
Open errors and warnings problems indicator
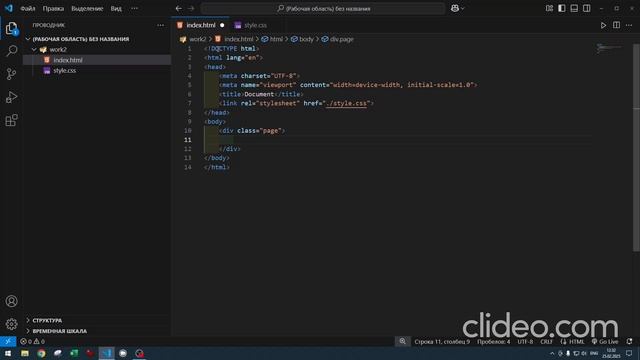click(x=32, y=341)
